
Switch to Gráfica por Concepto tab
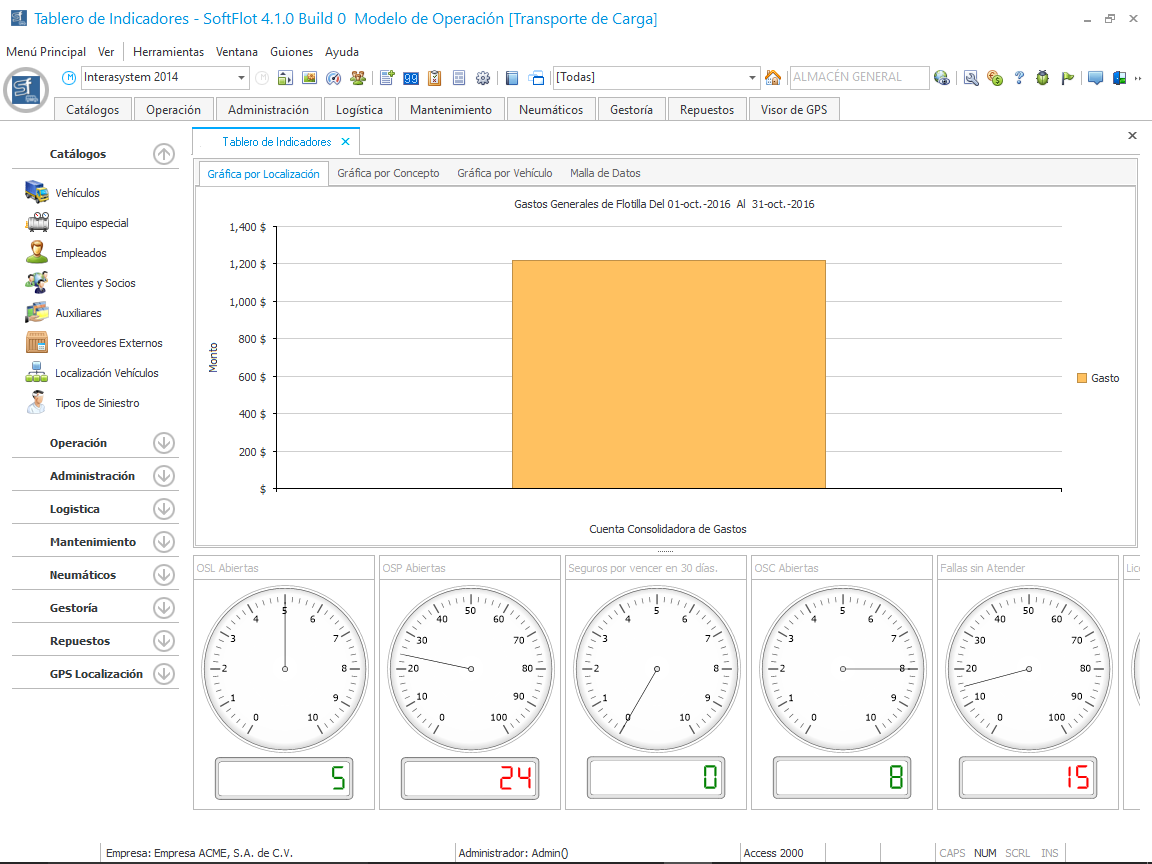(388, 173)
